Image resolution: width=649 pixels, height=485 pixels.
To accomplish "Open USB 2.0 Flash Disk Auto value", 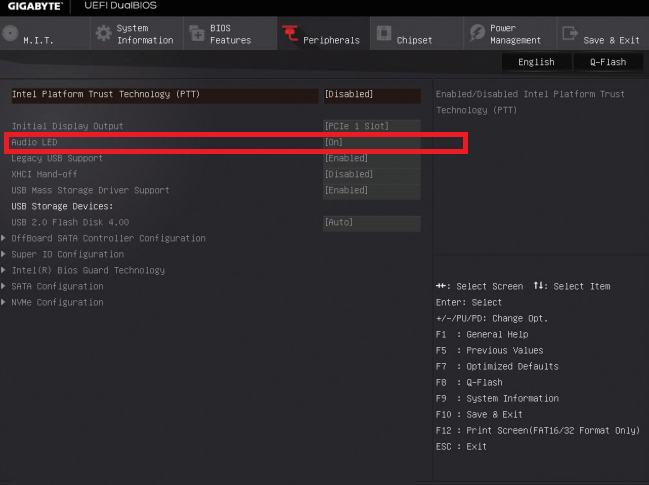I will tap(372, 223).
